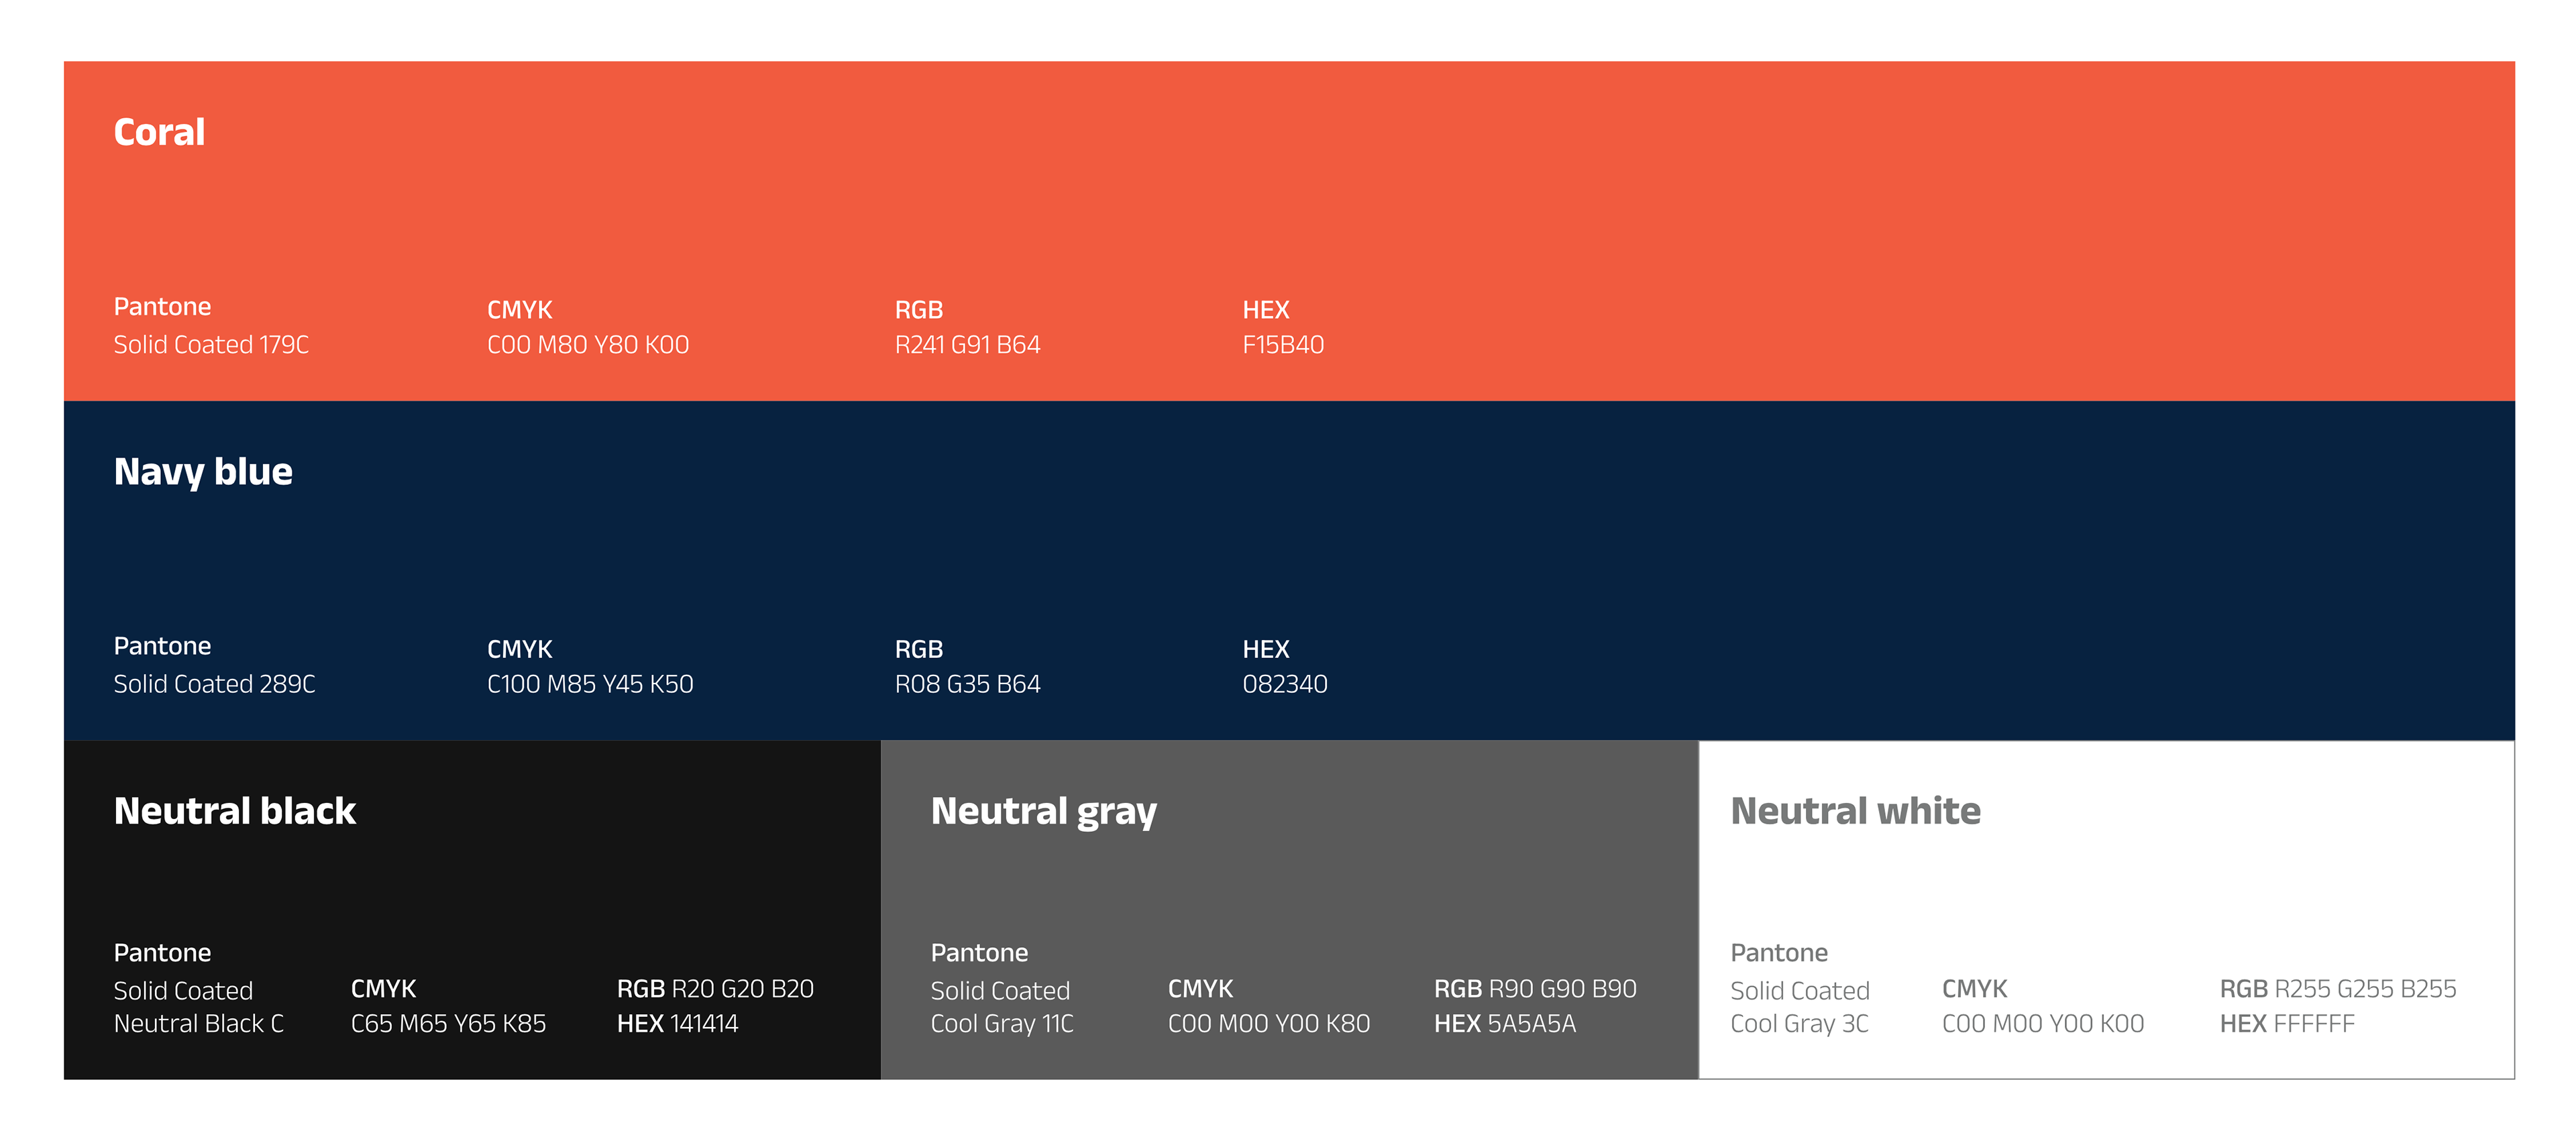Screen dimensions: 2576x1135
Task: Click Navy blue HEX value 082340
Action: click(1285, 684)
